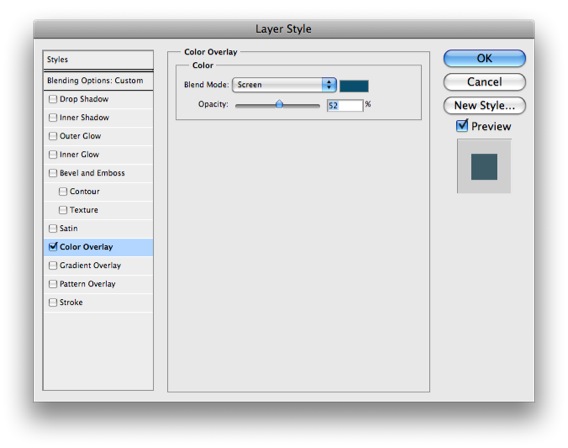Click the Cancel button
Viewport: 568px width, 448px height.
[484, 82]
